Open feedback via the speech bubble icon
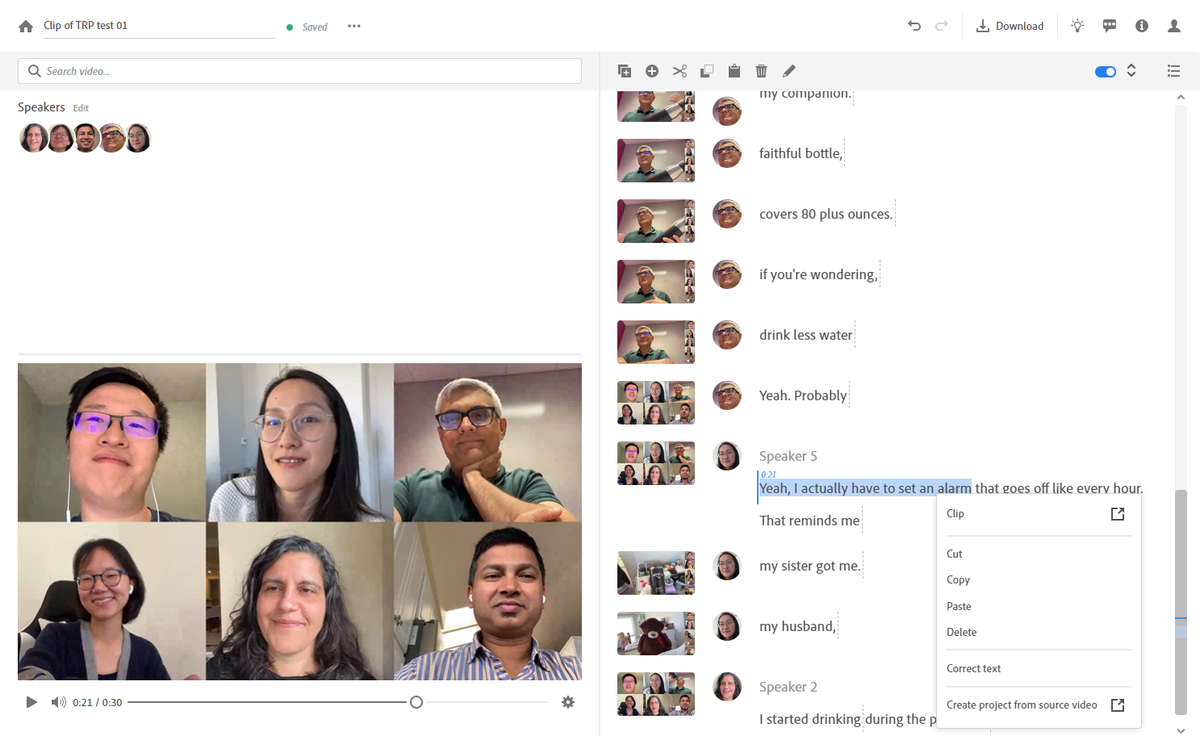Image resolution: width=1200 pixels, height=736 pixels. [x=1109, y=26]
